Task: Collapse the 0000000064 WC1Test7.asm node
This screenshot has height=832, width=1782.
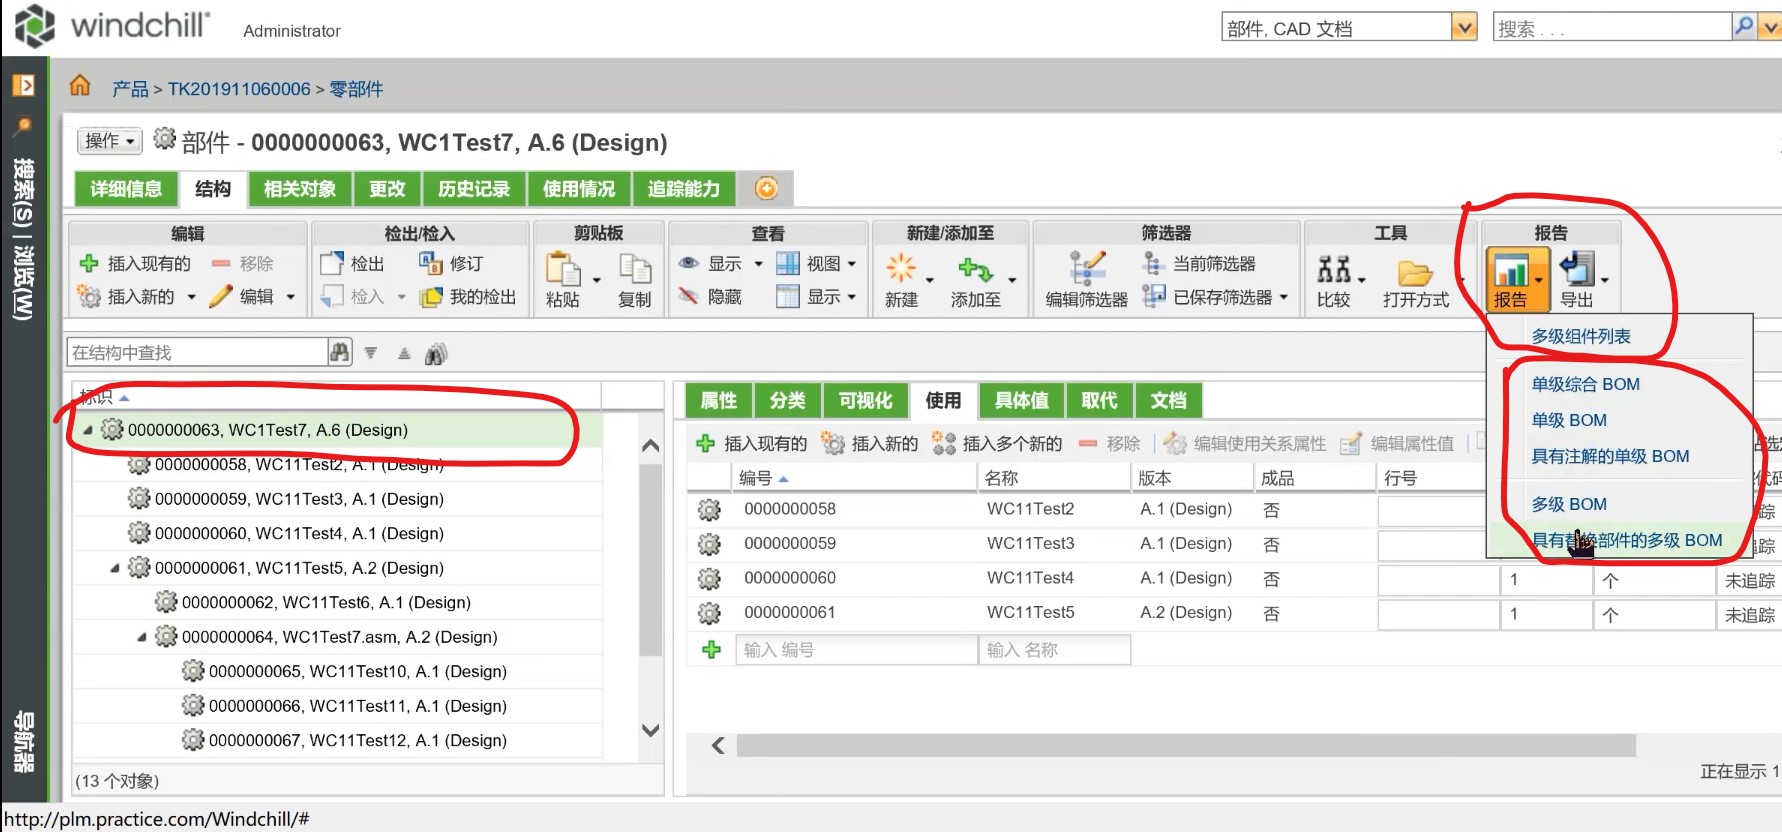Action: coord(141,637)
